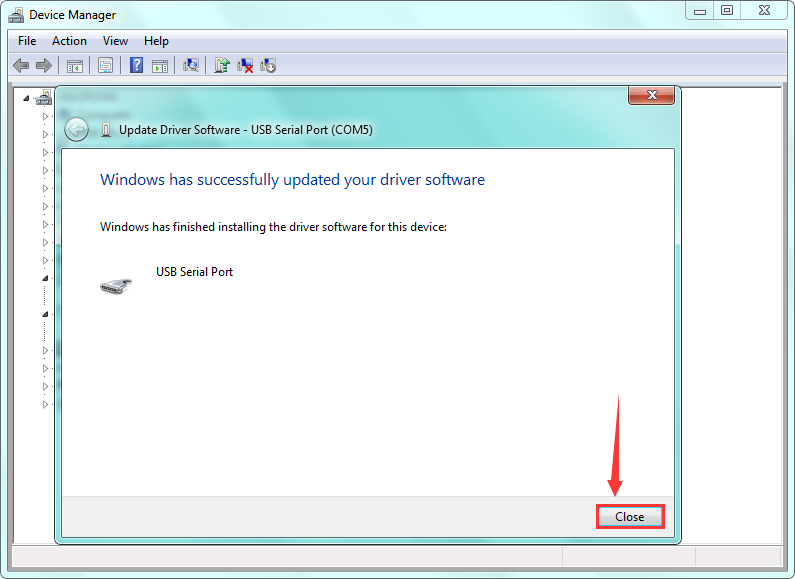Click 'Windows has successfully updated your driver software' heading
The width and height of the screenshot is (795, 579).
293,179
